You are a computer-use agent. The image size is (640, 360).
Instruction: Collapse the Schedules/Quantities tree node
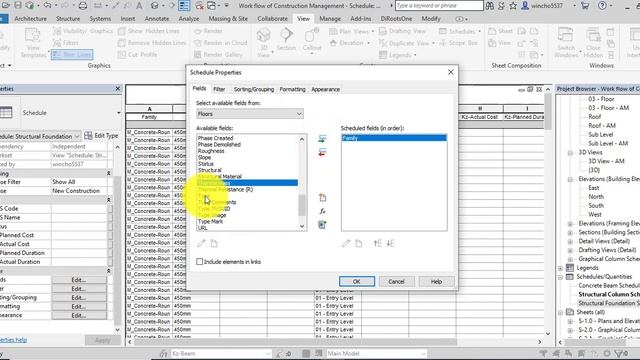[560, 277]
